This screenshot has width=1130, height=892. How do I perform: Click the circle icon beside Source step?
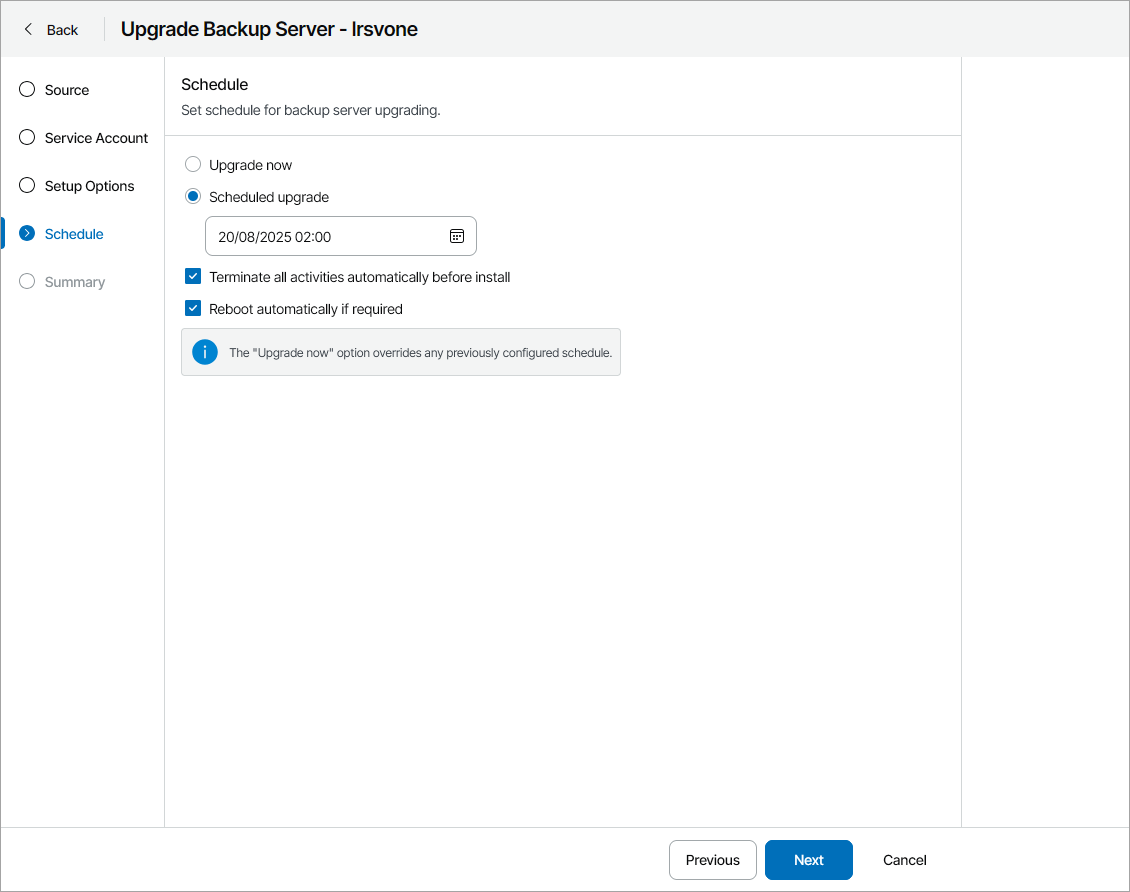[x=26, y=89]
